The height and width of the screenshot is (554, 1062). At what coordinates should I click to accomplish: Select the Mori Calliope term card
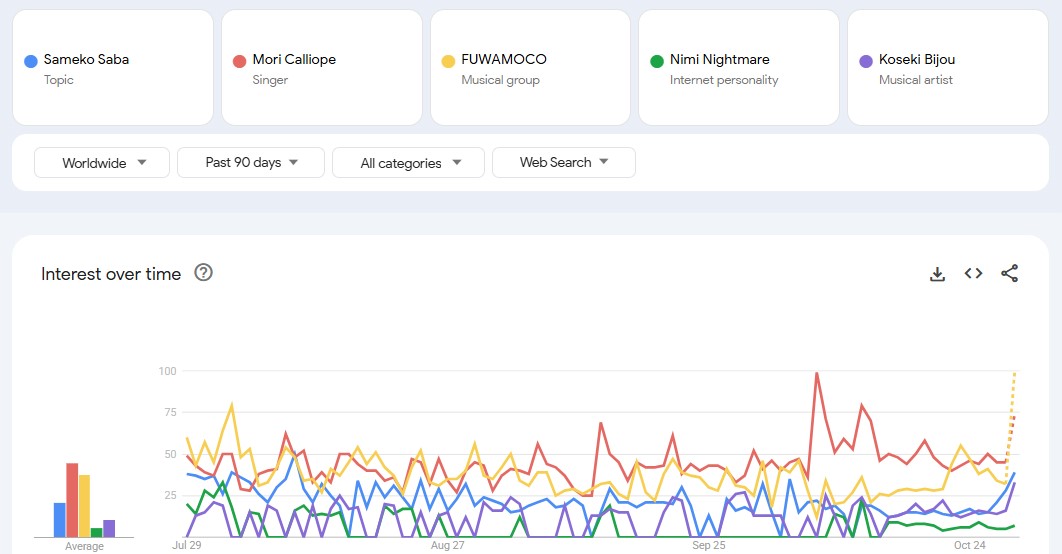(320, 68)
